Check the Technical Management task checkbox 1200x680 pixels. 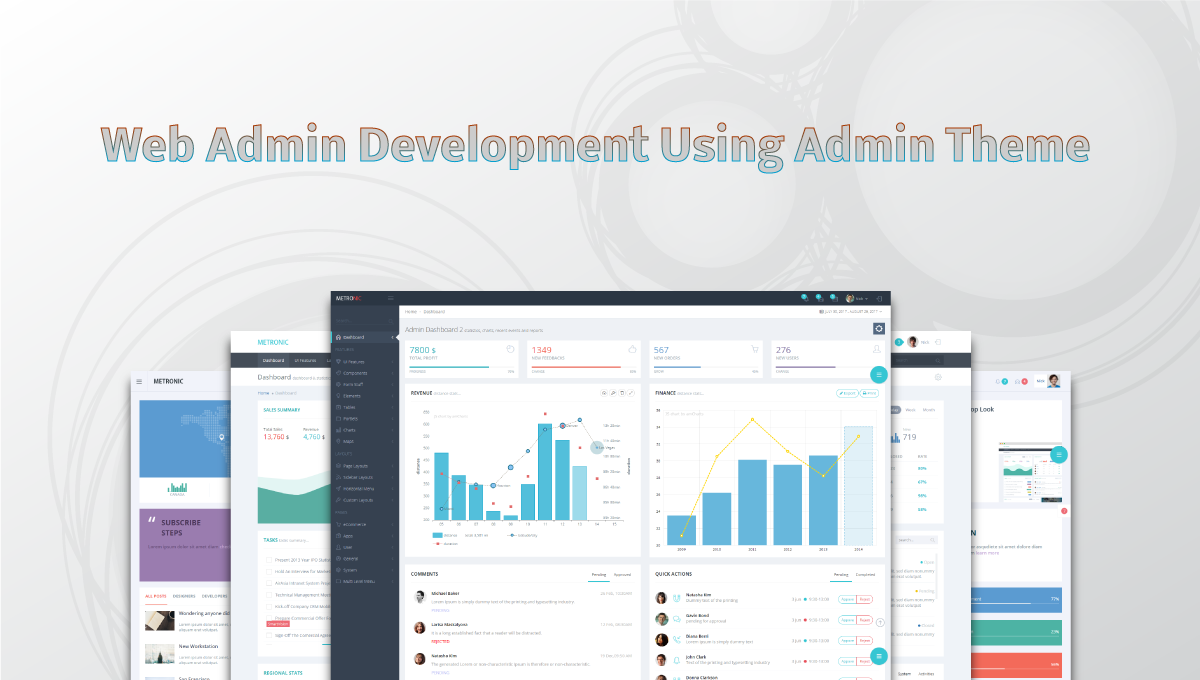coord(269,595)
